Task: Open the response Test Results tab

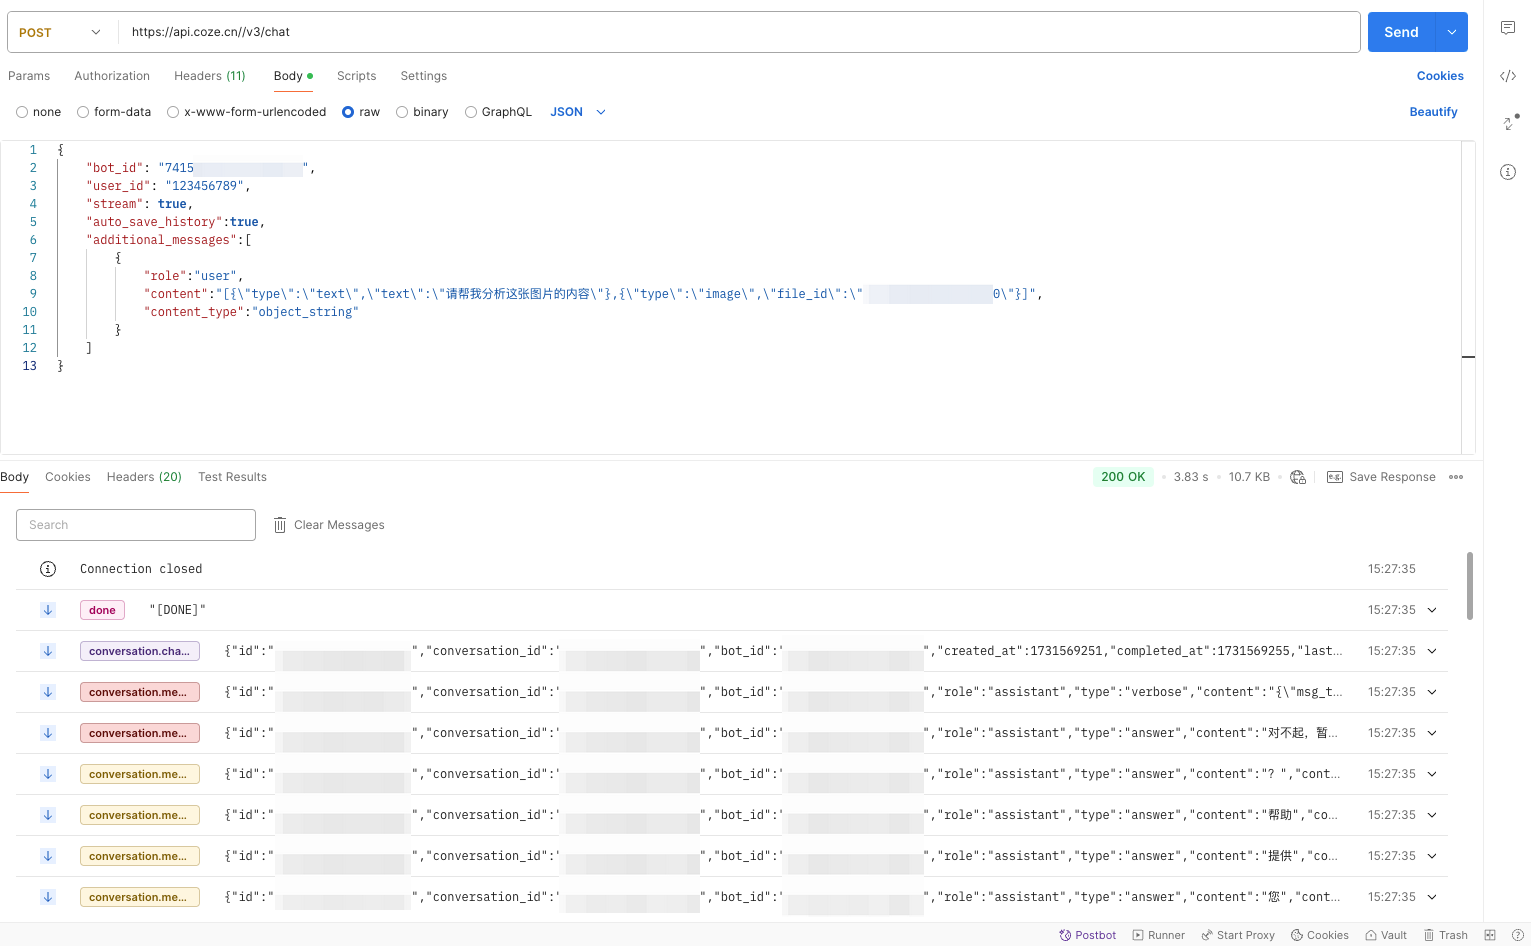Action: [x=232, y=477]
